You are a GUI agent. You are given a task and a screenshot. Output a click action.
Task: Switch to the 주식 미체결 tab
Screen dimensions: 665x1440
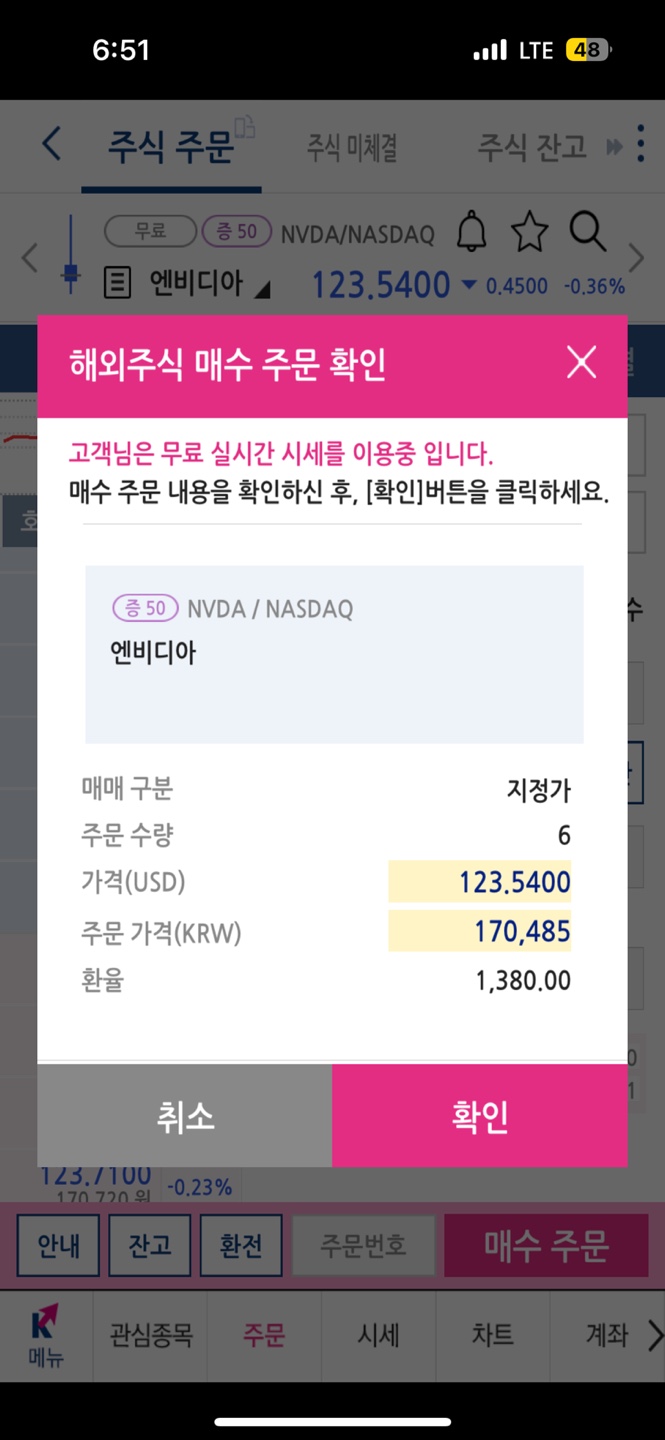[352, 148]
